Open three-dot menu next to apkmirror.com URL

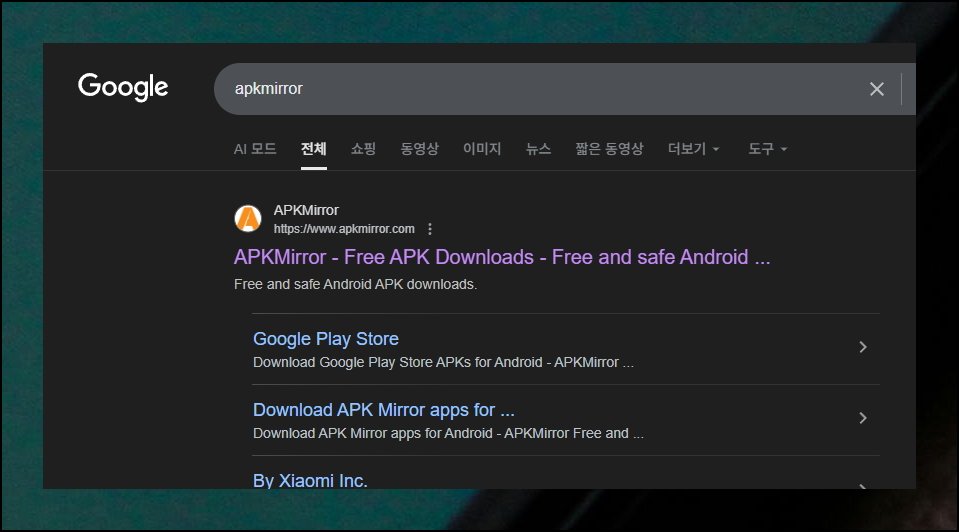(430, 229)
